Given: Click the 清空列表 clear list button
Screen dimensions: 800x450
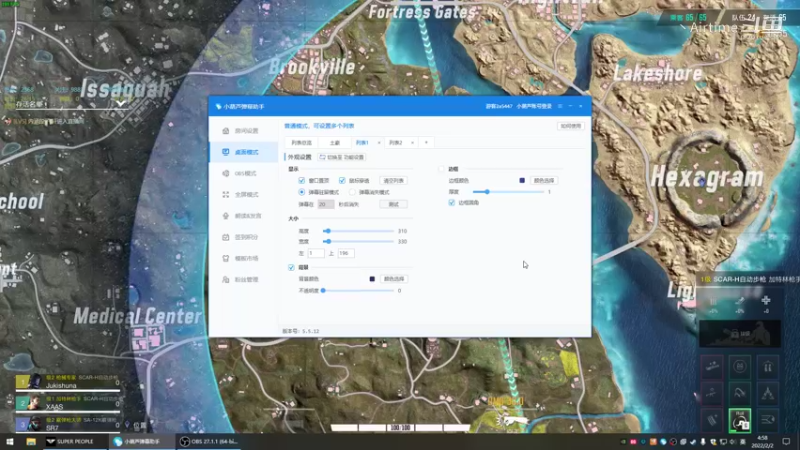Looking at the screenshot, I should coord(393,181).
